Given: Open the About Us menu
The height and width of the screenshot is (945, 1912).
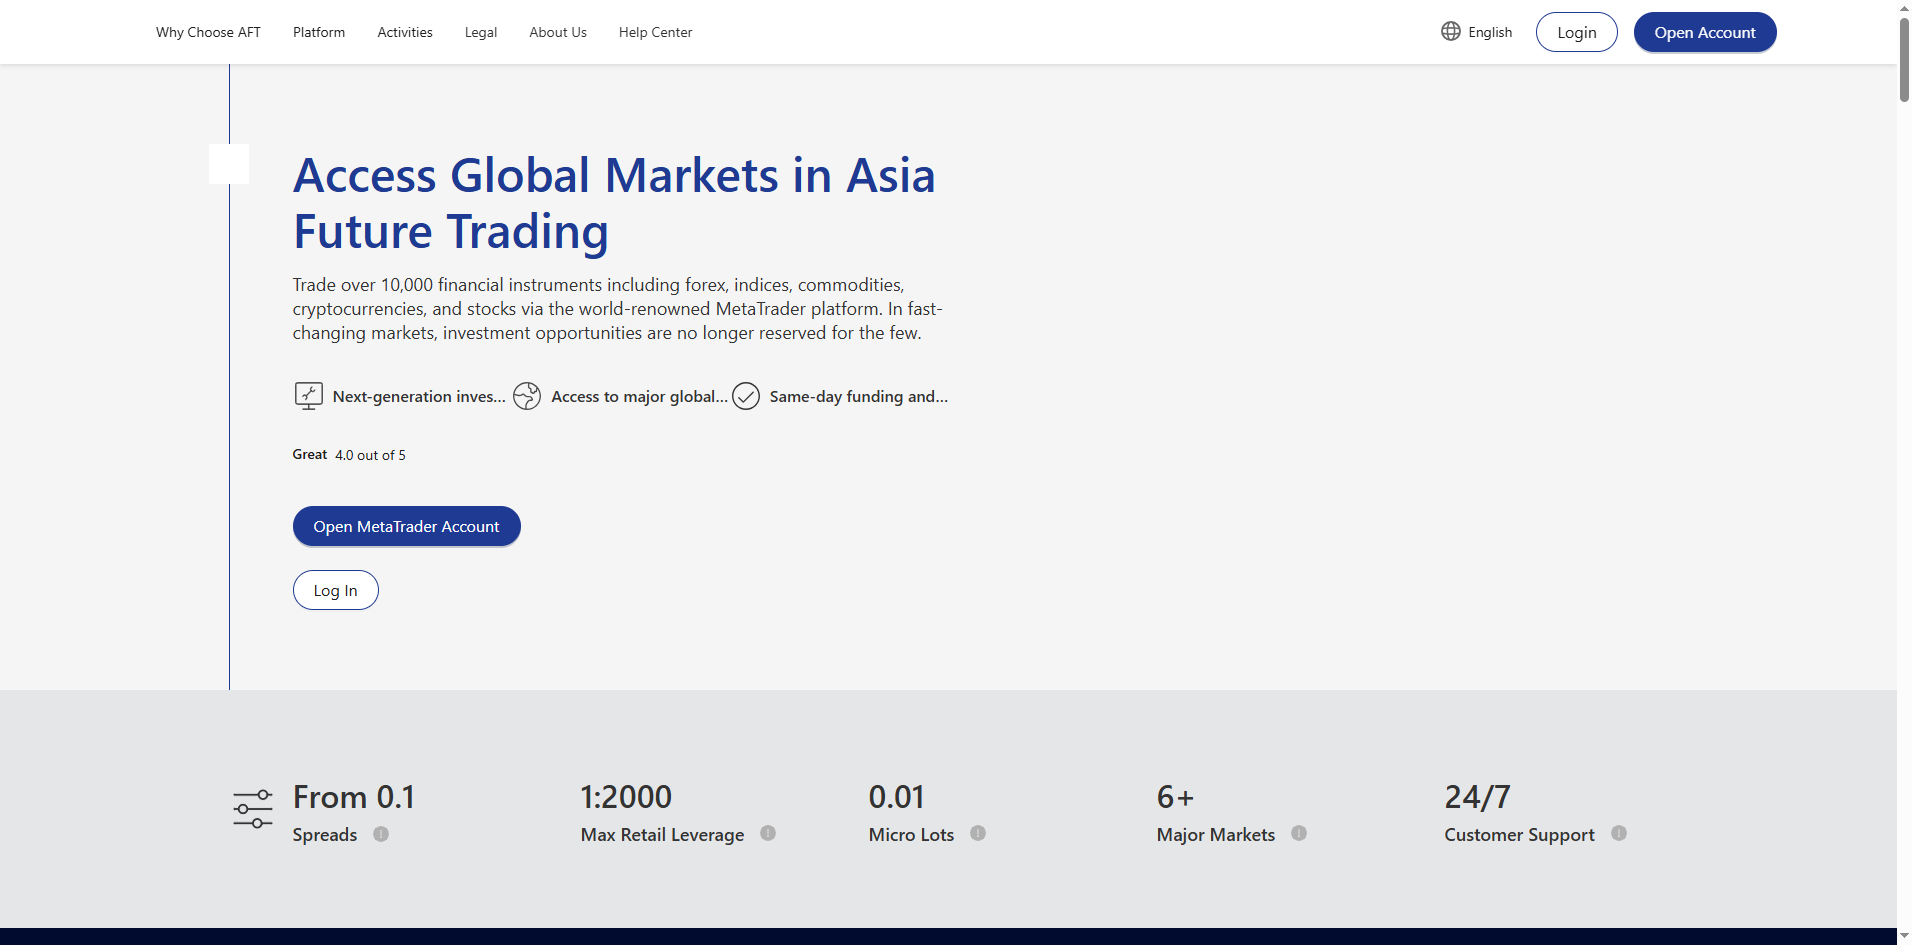Looking at the screenshot, I should [558, 32].
